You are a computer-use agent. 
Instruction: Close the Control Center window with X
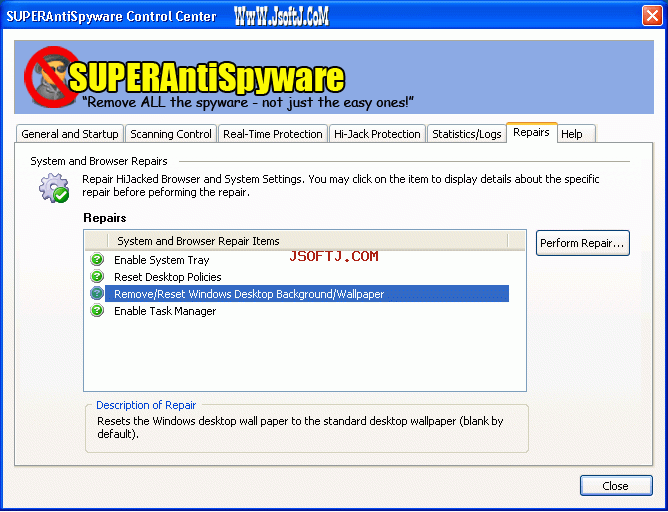(x=652, y=16)
